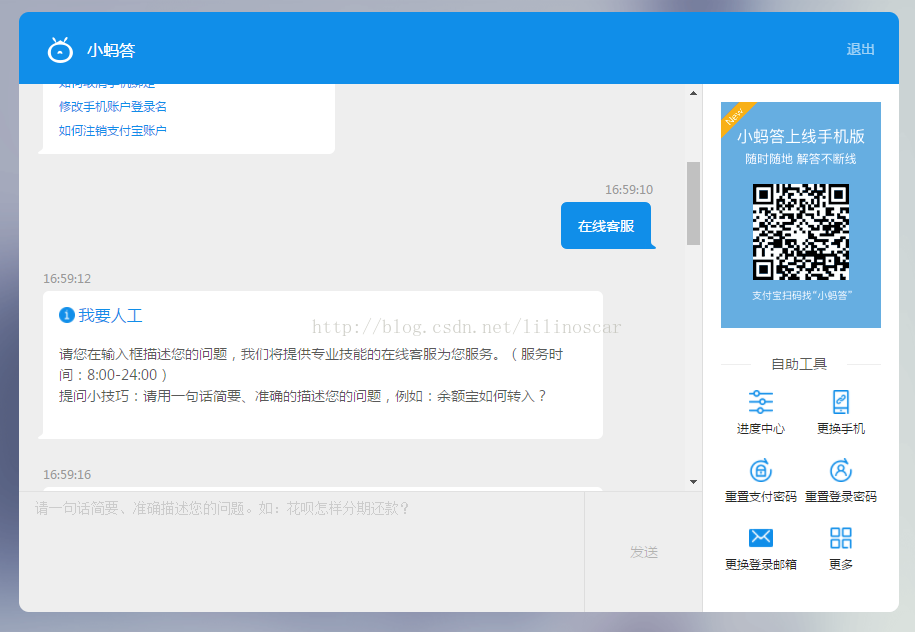
Task: Click the 退出 link in header
Action: pos(860,50)
